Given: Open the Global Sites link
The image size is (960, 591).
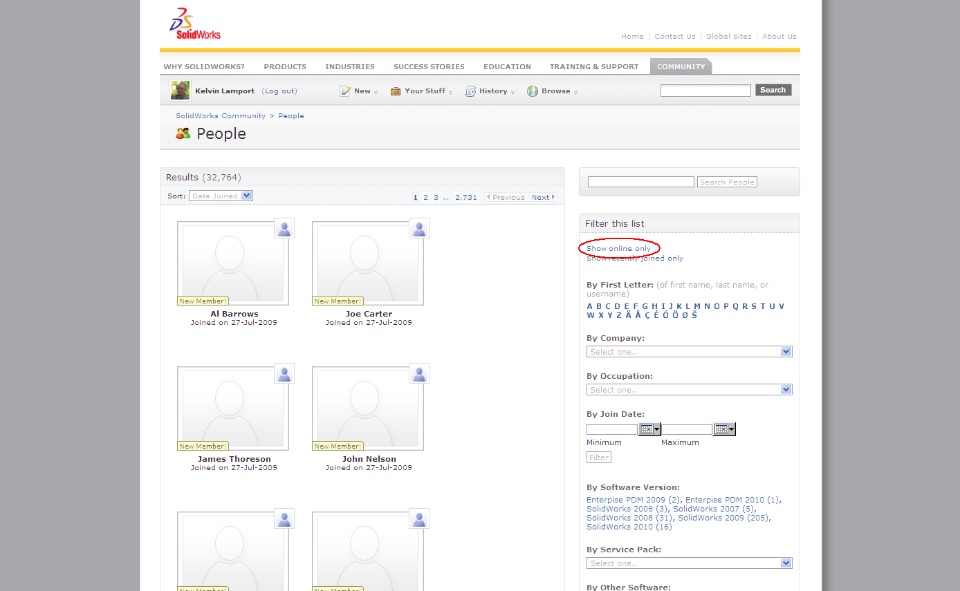Looking at the screenshot, I should (x=729, y=36).
